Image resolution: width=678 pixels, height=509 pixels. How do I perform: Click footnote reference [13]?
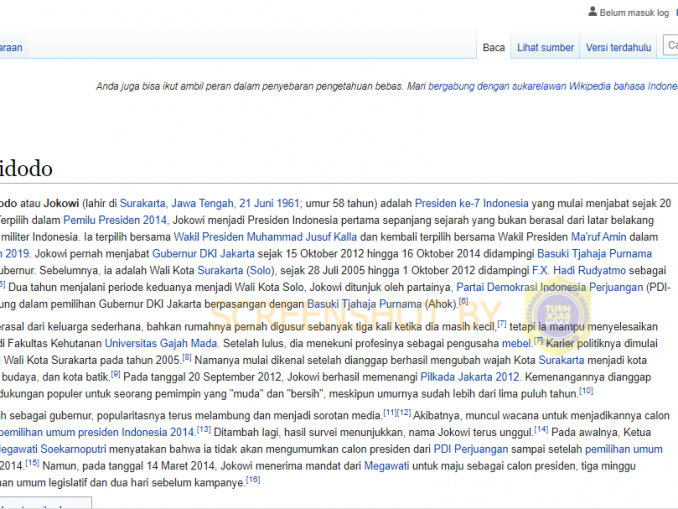click(x=204, y=429)
